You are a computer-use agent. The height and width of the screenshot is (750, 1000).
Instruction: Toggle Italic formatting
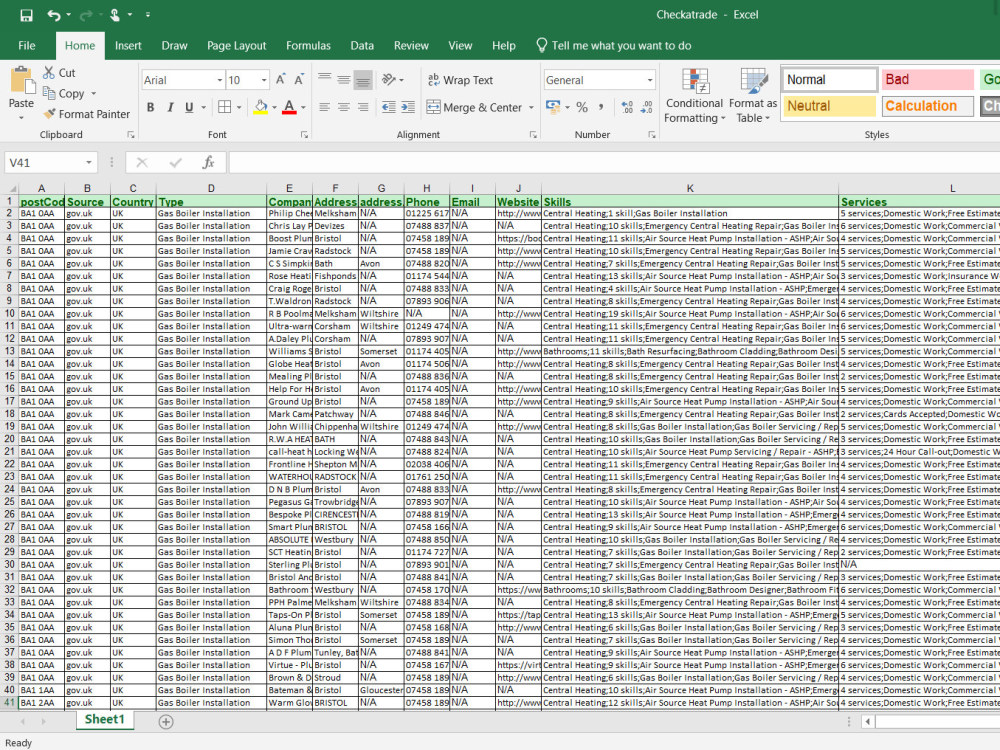(170, 107)
